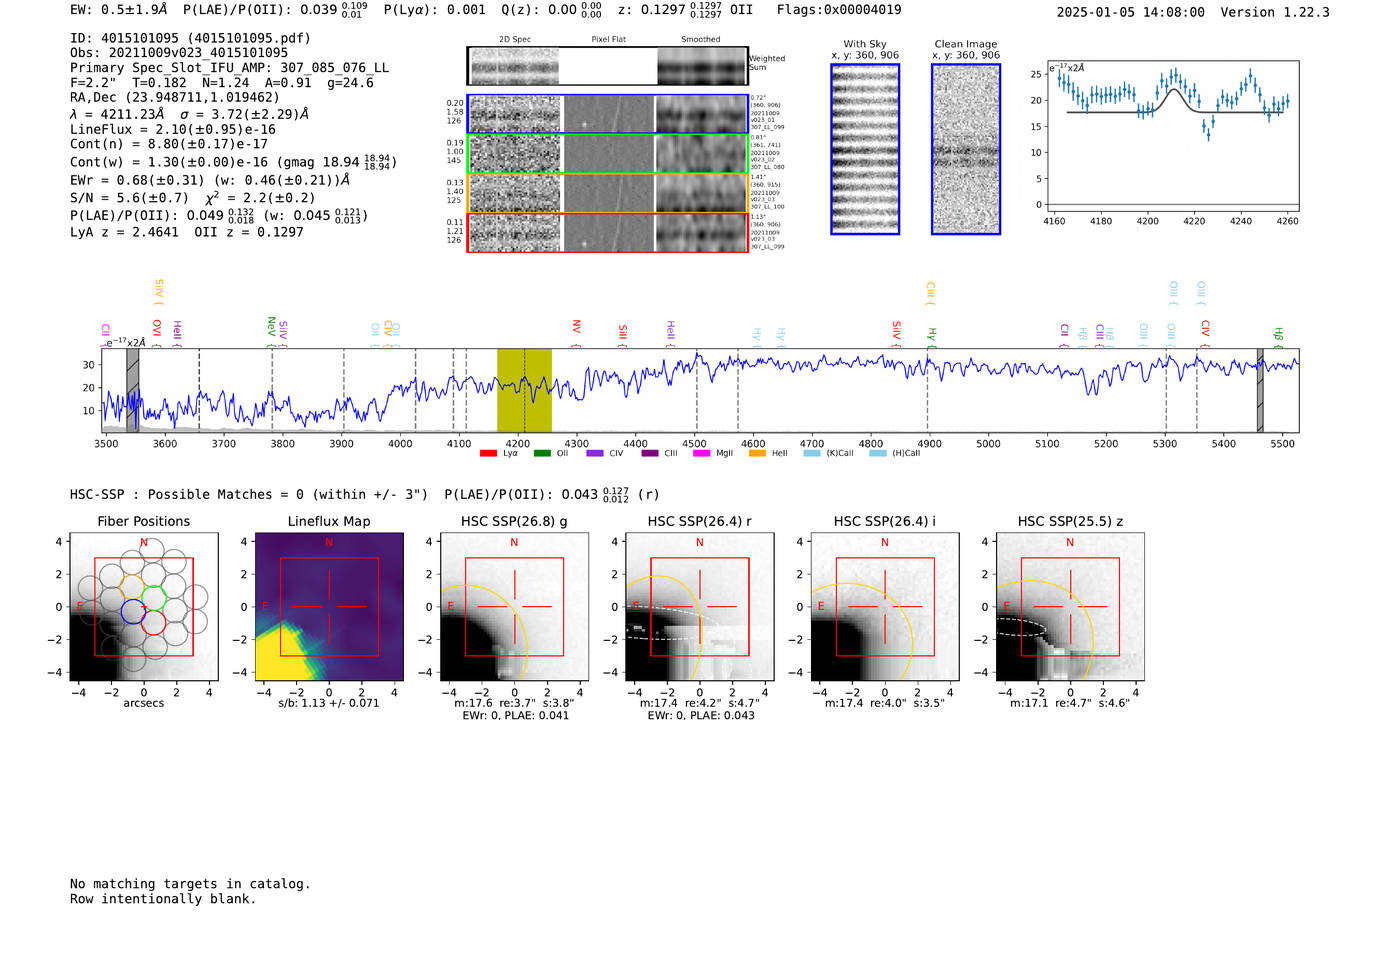Screen dimensions: 1400x953
Task: Click the yellow highlighted band in the spectrum
Action: [x=524, y=390]
